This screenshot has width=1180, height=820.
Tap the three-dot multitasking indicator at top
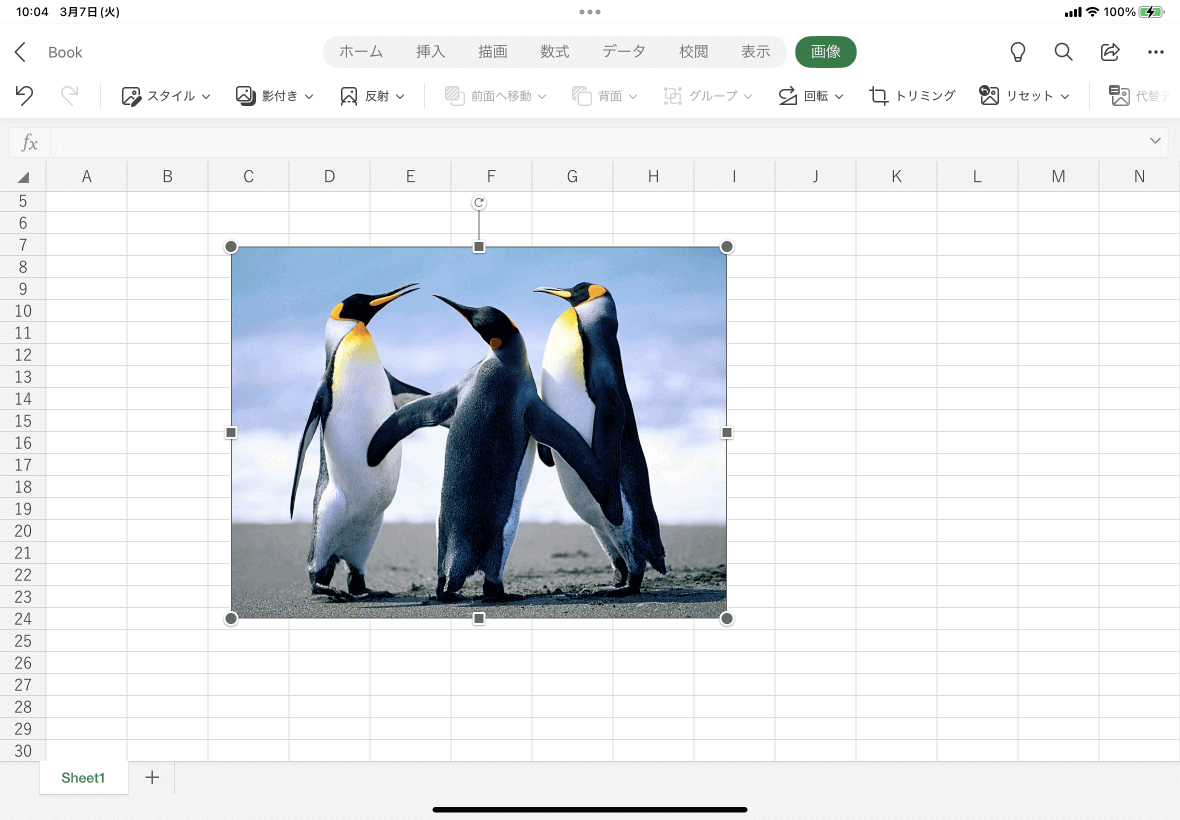pyautogui.click(x=590, y=12)
